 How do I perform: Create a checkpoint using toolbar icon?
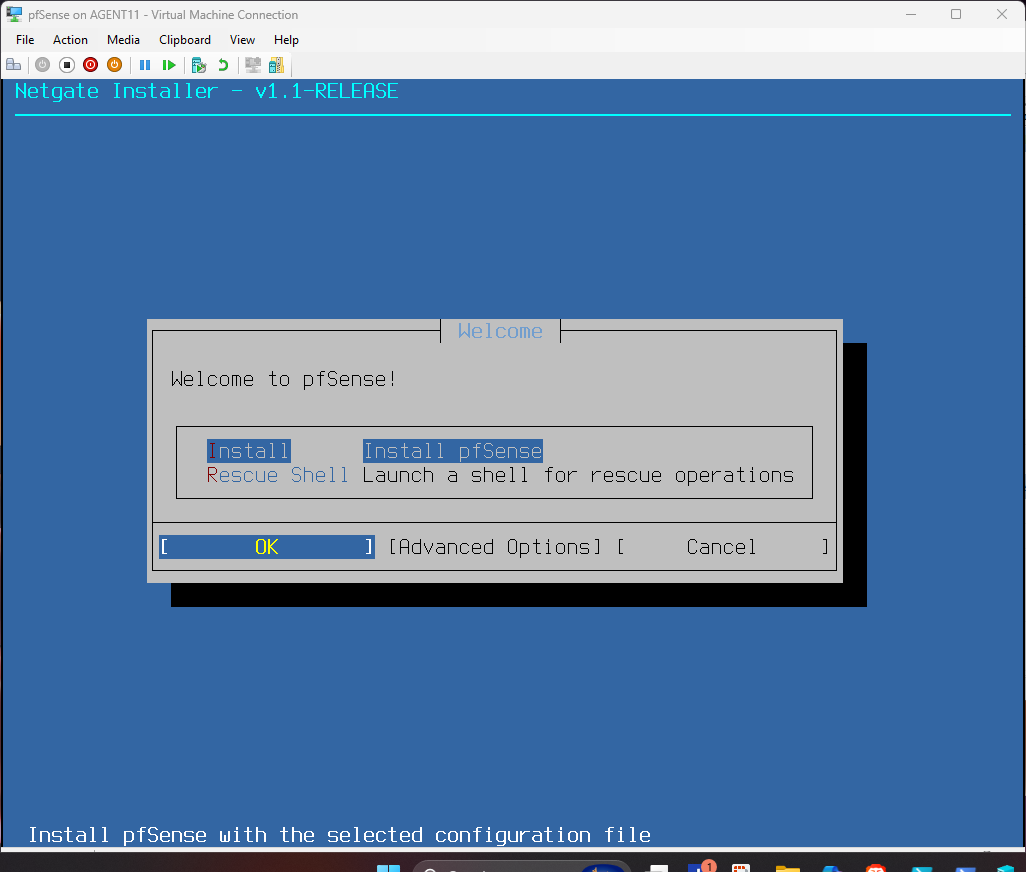click(x=199, y=65)
